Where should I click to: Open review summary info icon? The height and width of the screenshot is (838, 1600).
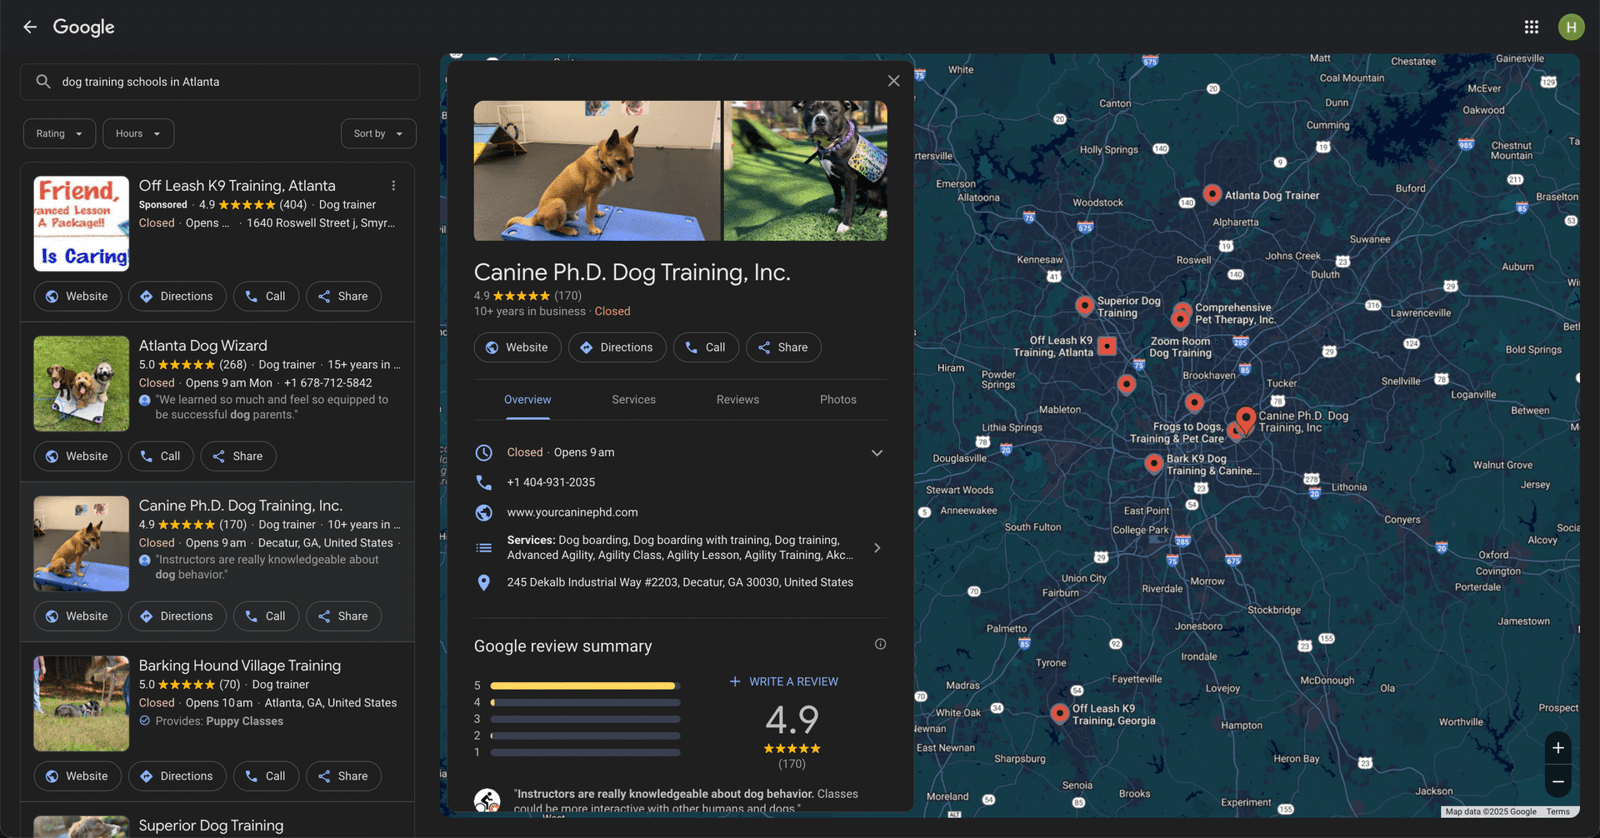point(880,644)
